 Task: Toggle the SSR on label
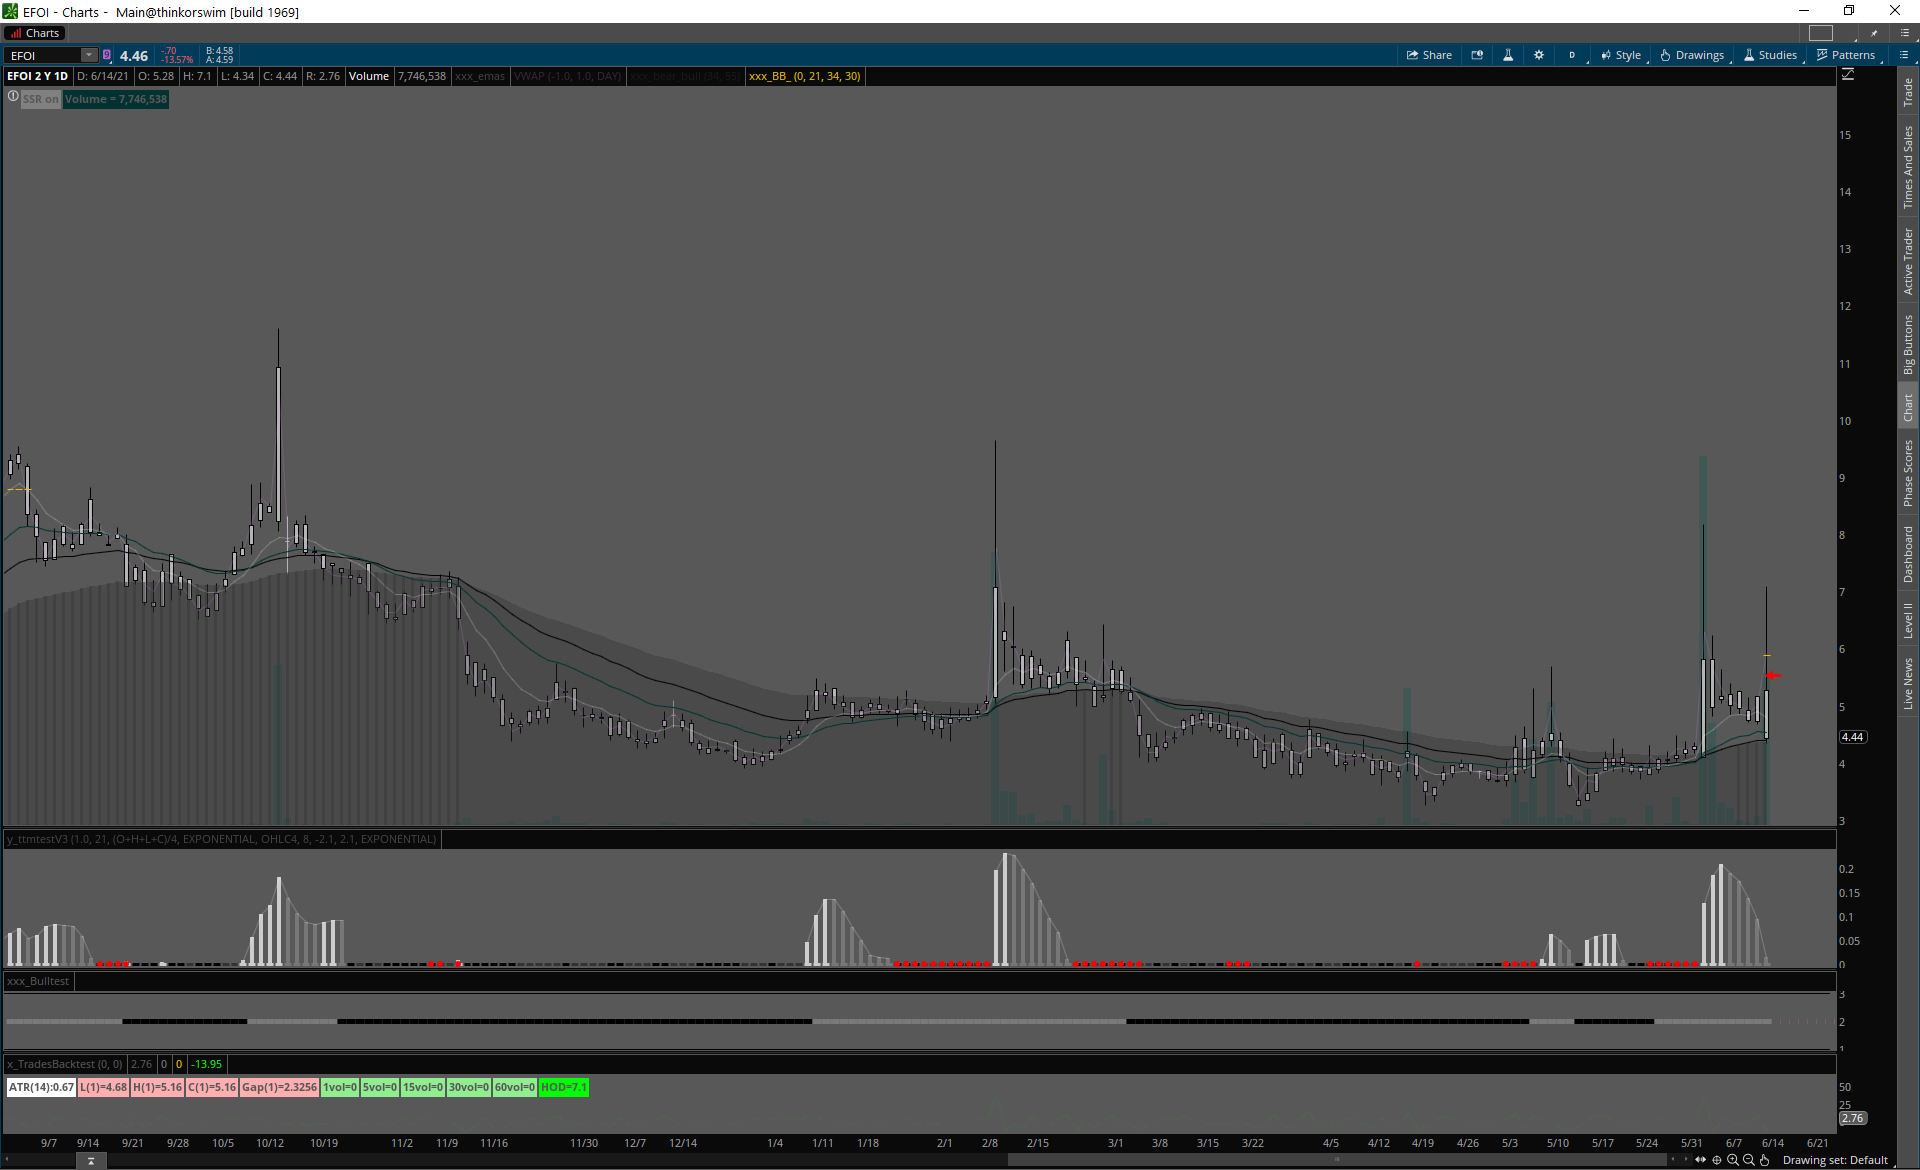pyautogui.click(x=41, y=99)
